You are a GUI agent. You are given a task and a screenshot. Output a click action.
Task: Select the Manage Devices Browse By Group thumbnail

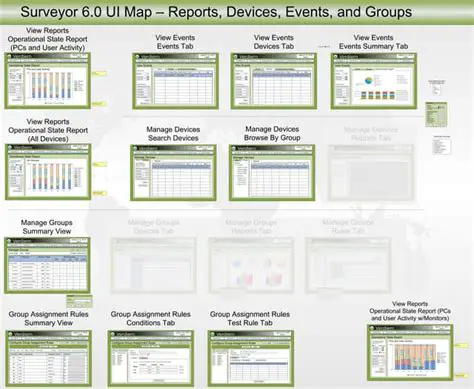pos(272,173)
